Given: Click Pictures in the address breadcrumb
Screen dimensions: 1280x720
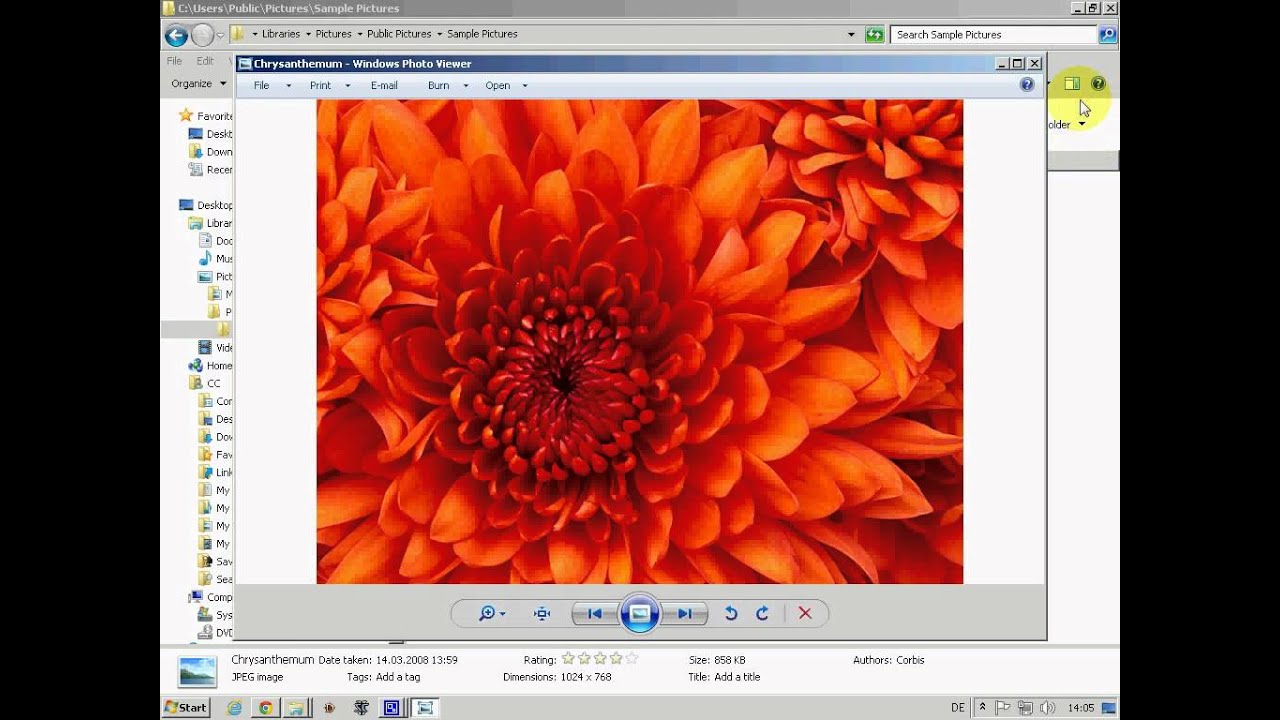Looking at the screenshot, I should (x=333, y=34).
